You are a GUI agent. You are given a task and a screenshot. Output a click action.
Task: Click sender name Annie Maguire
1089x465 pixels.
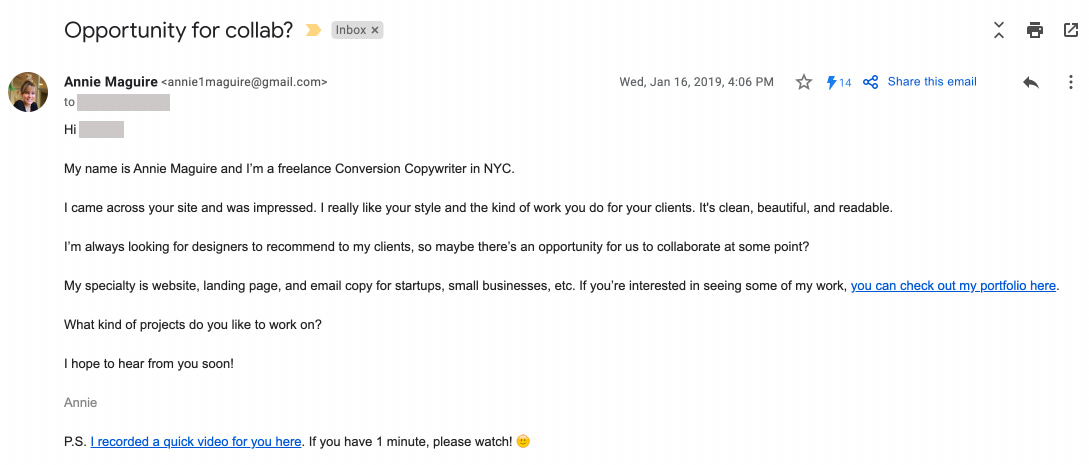click(x=110, y=82)
